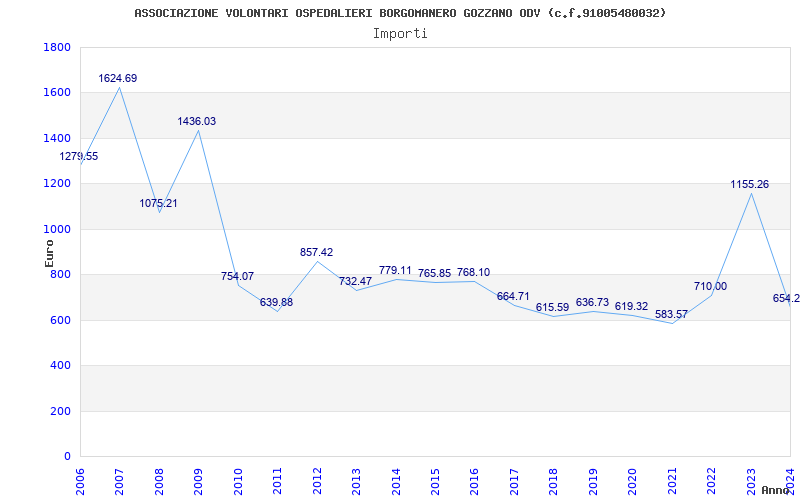
Task: Click the 1624.69 data label for 2007
Action: (x=118, y=78)
